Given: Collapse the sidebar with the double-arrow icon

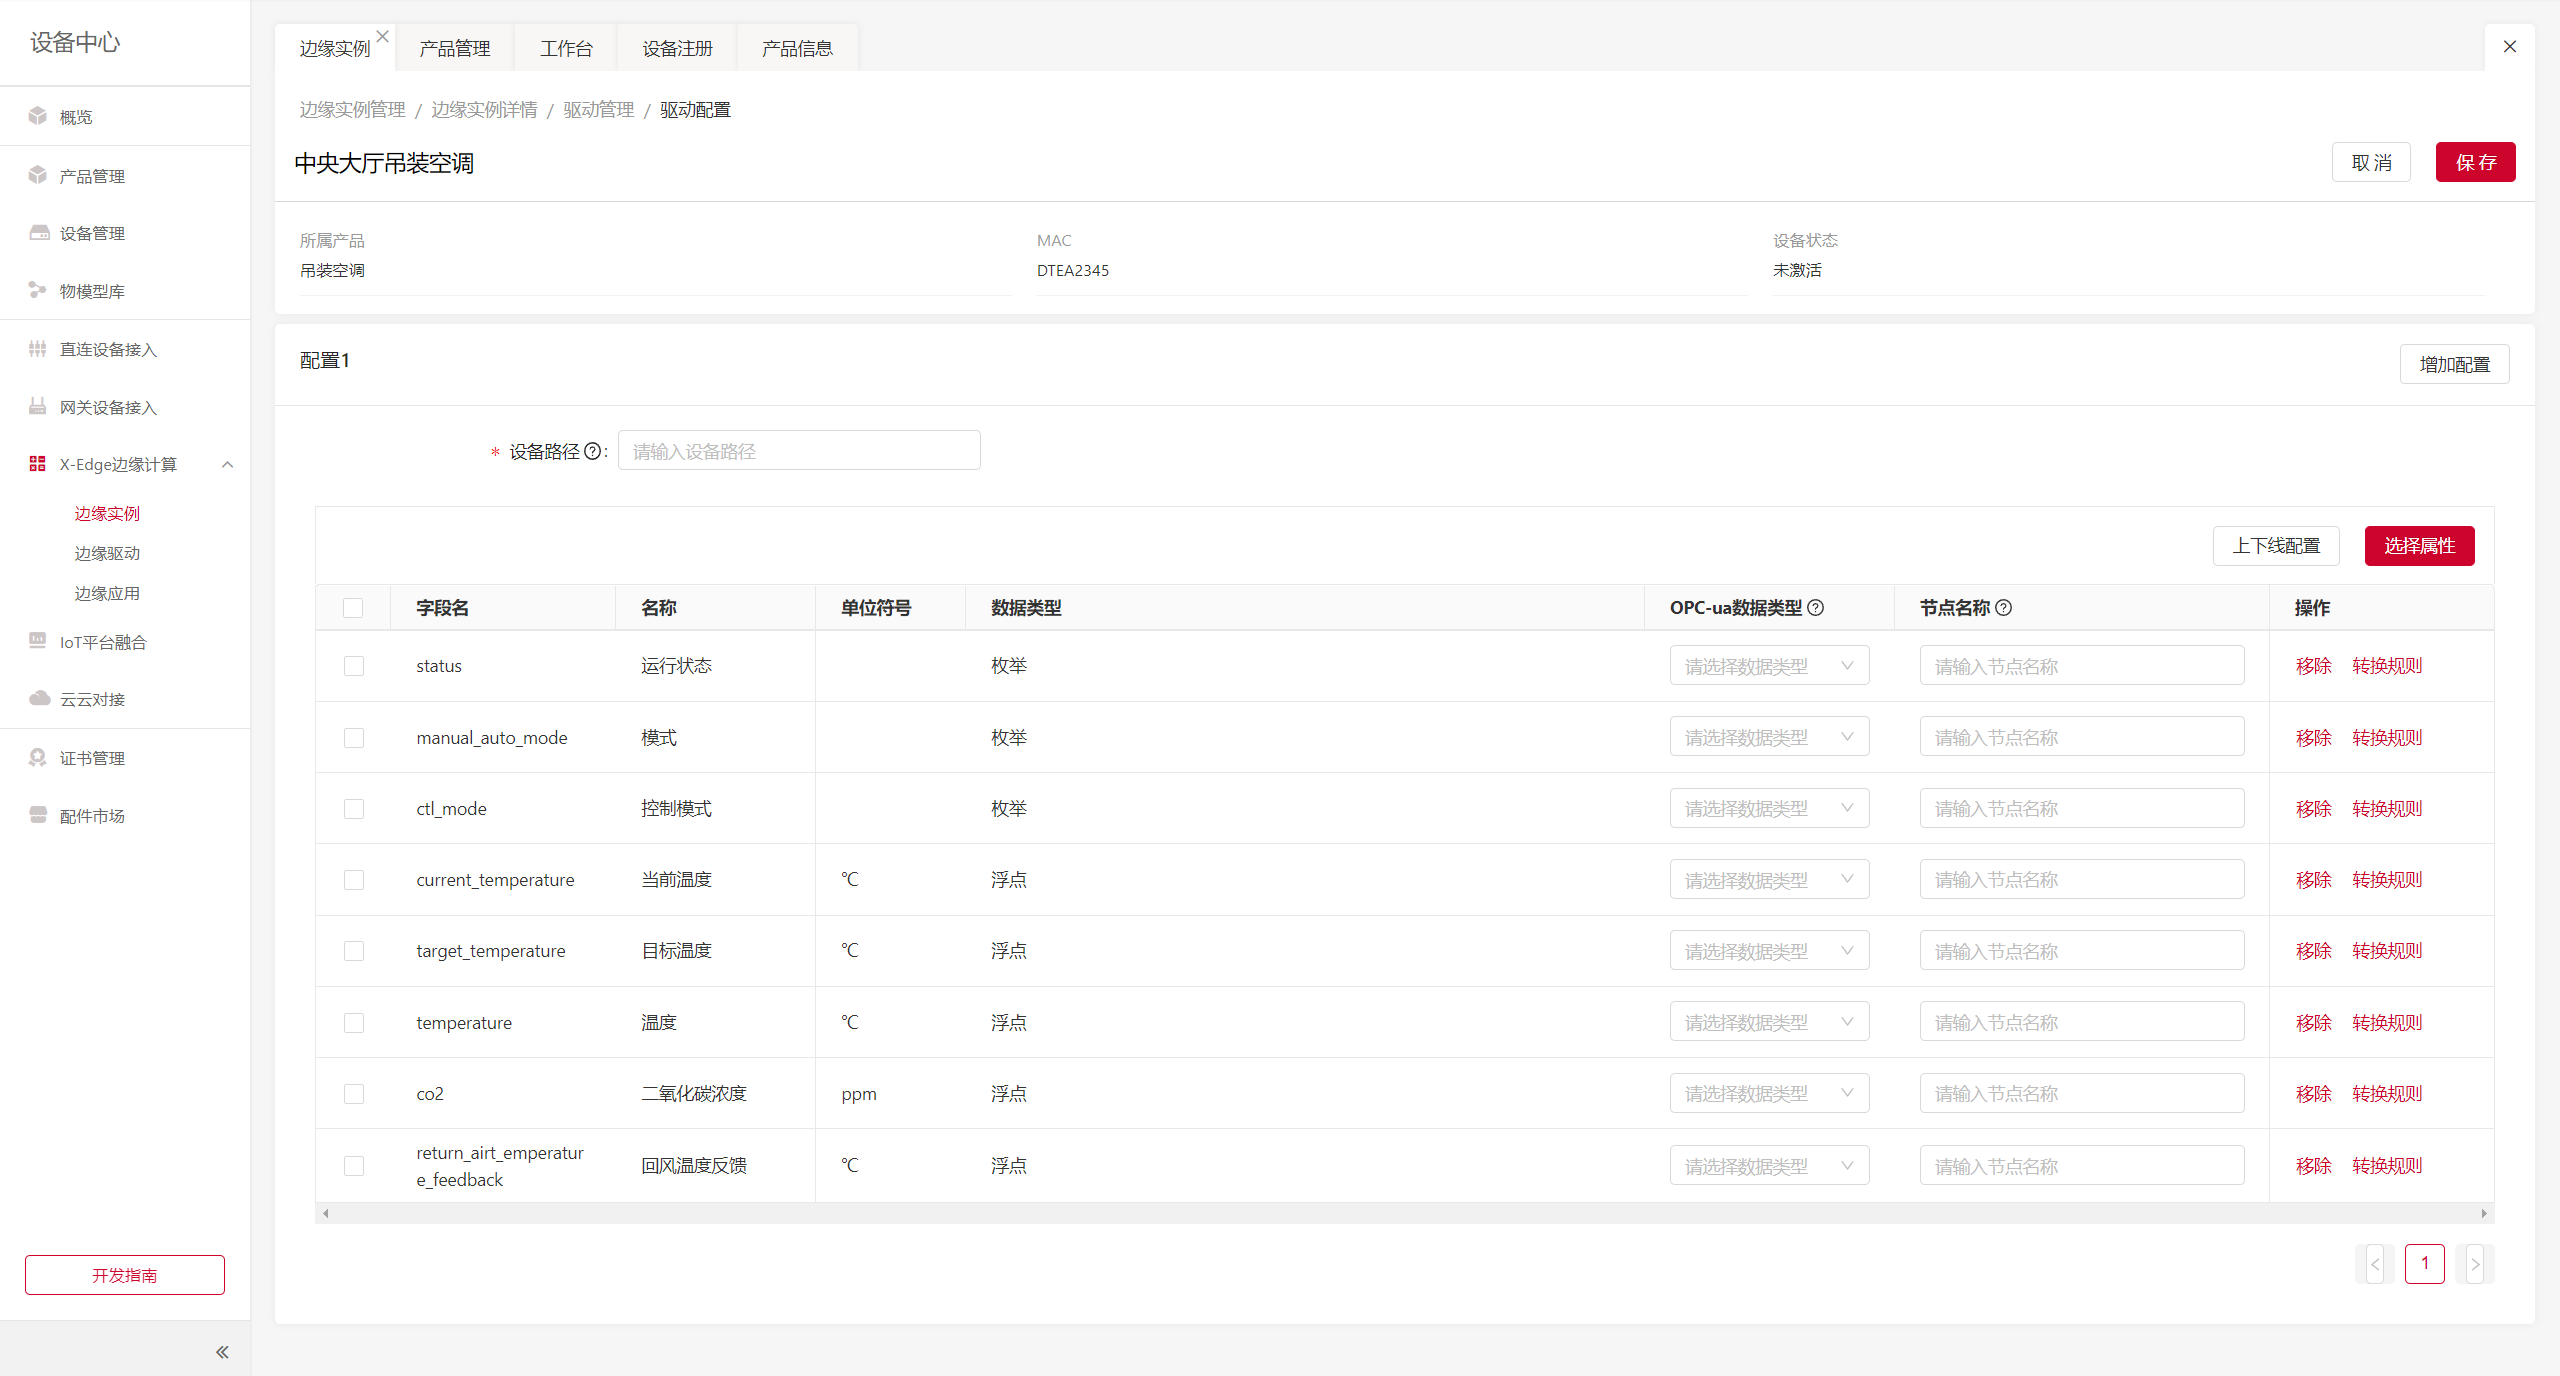Looking at the screenshot, I should [x=222, y=1352].
